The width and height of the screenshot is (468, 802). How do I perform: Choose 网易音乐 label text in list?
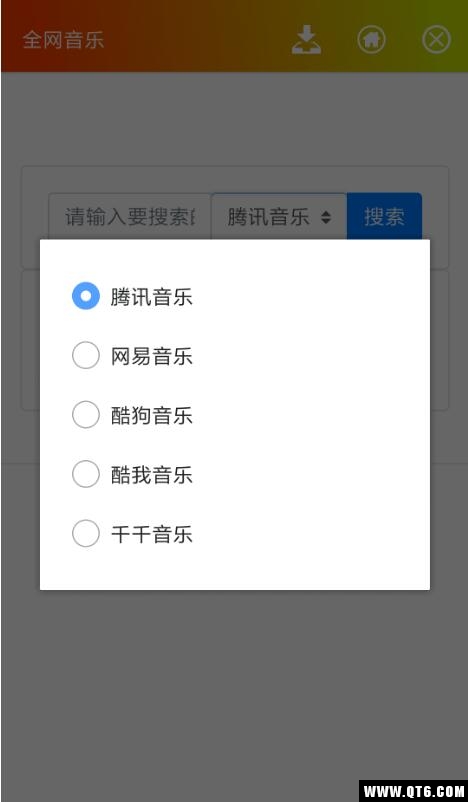pos(152,355)
